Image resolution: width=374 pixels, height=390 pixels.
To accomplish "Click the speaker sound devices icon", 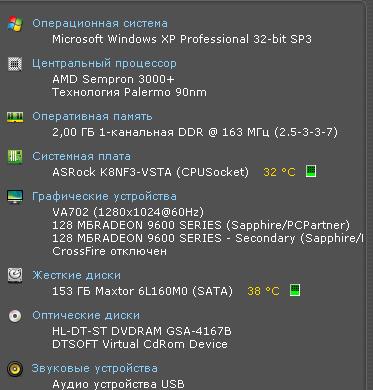I will (15, 369).
